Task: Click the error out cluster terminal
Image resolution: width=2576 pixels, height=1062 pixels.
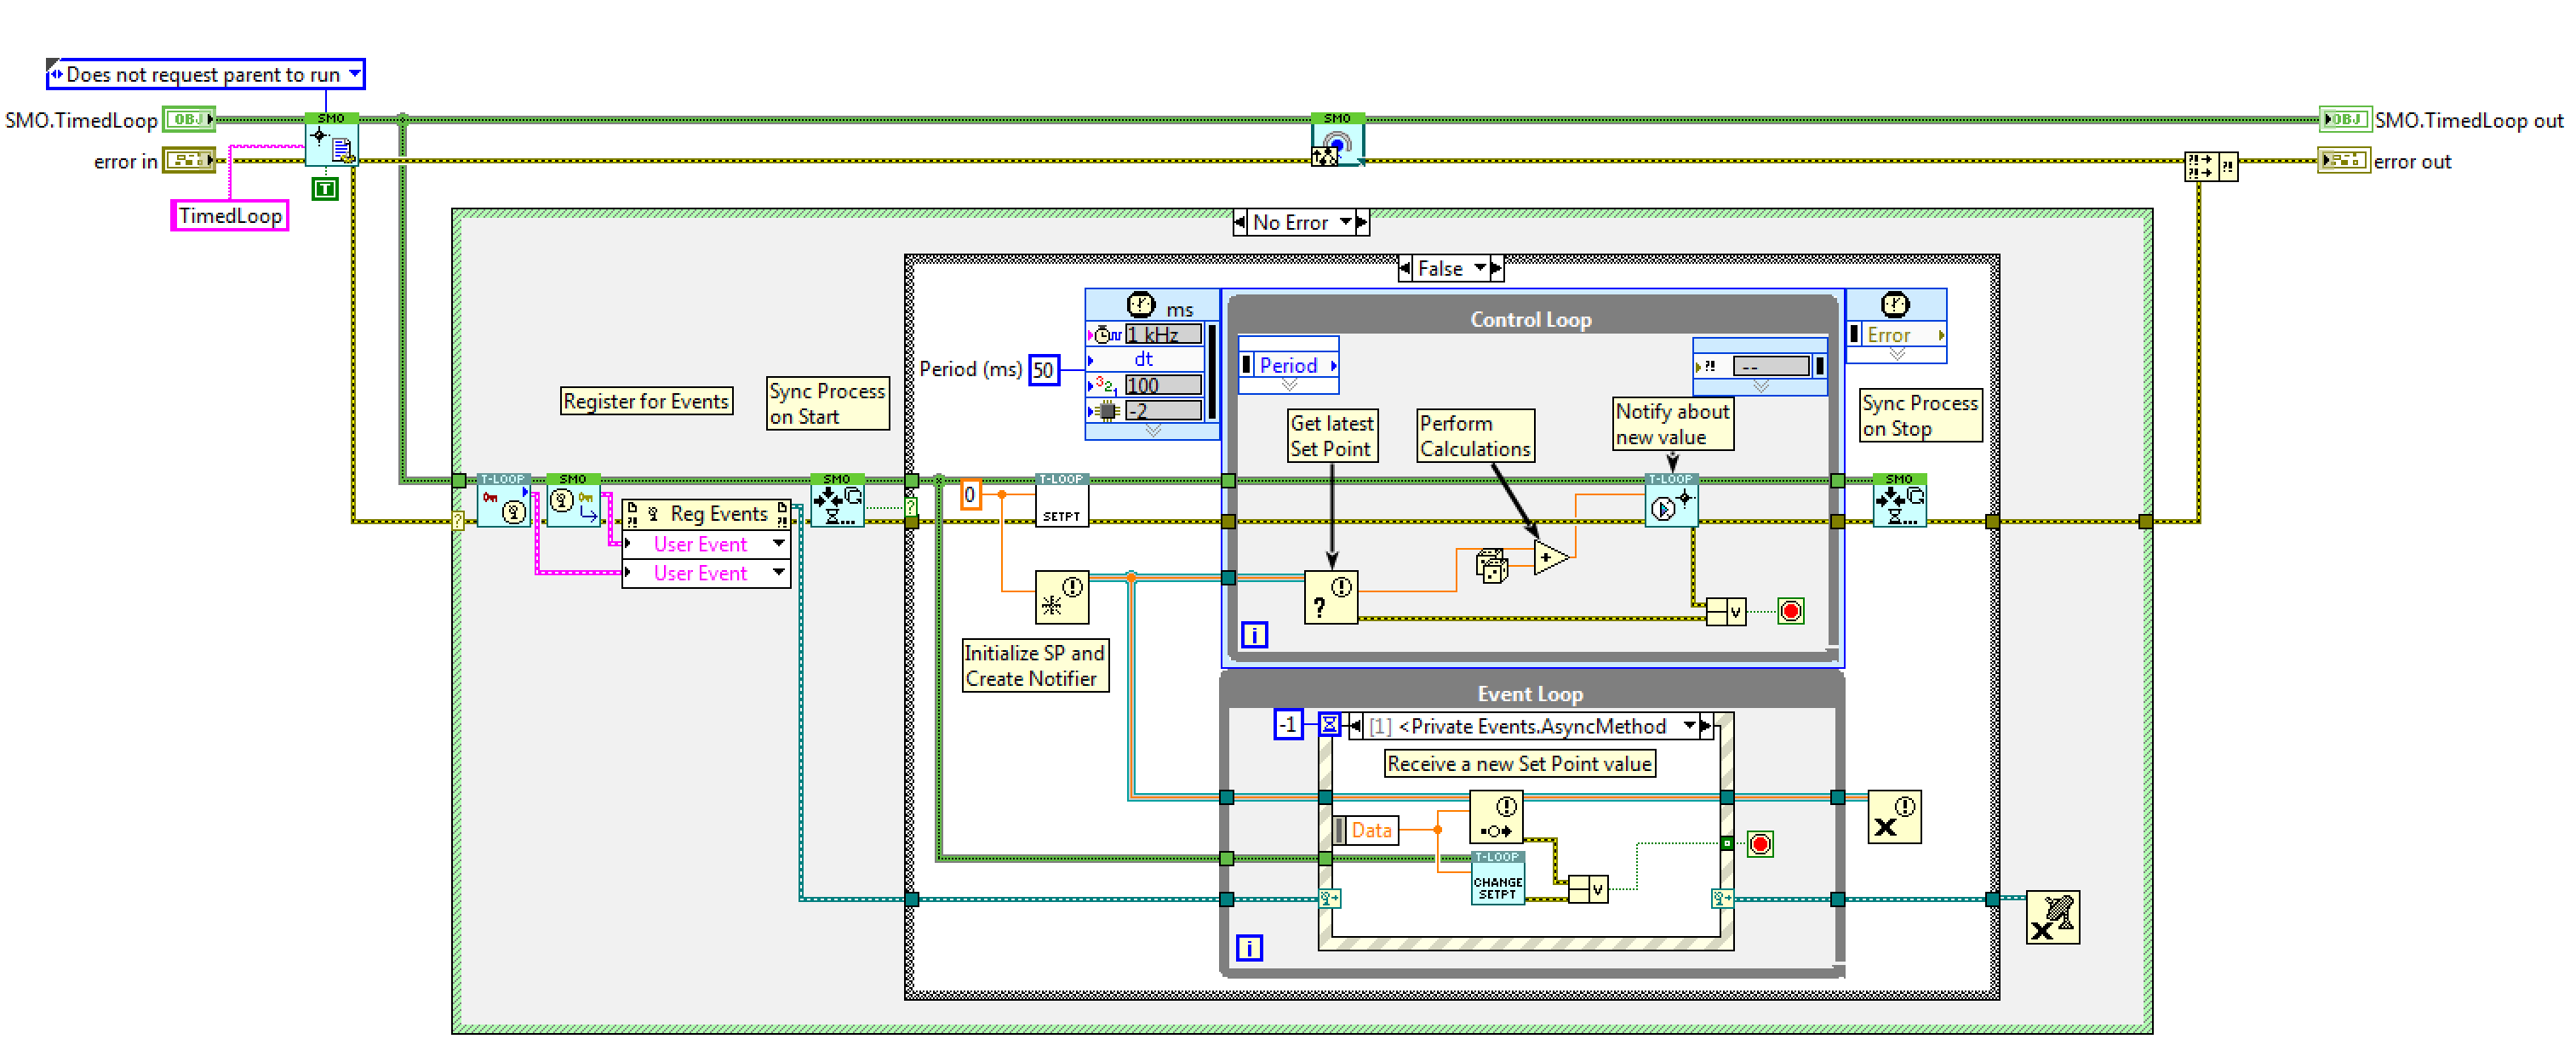Action: pyautogui.click(x=2344, y=160)
